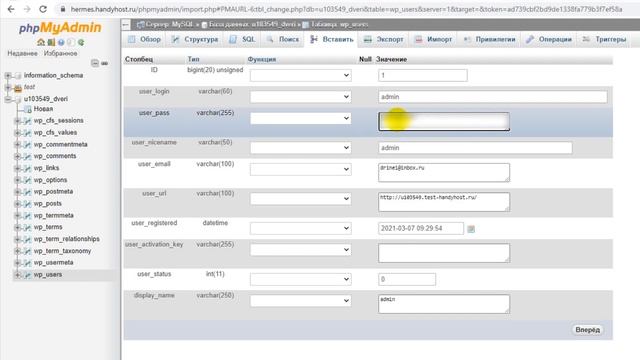Click the user_login value field
Screen dimensions: 640x360
click(493, 97)
